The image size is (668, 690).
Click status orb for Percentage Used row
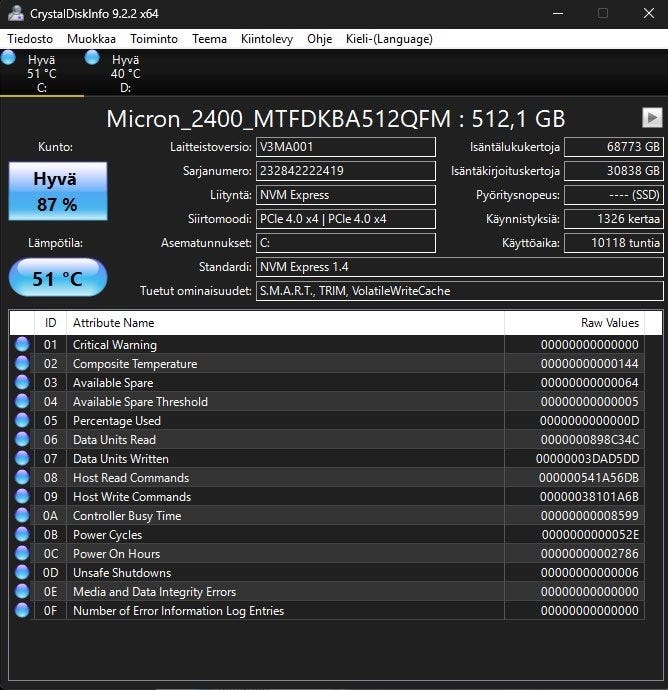click(x=22, y=420)
